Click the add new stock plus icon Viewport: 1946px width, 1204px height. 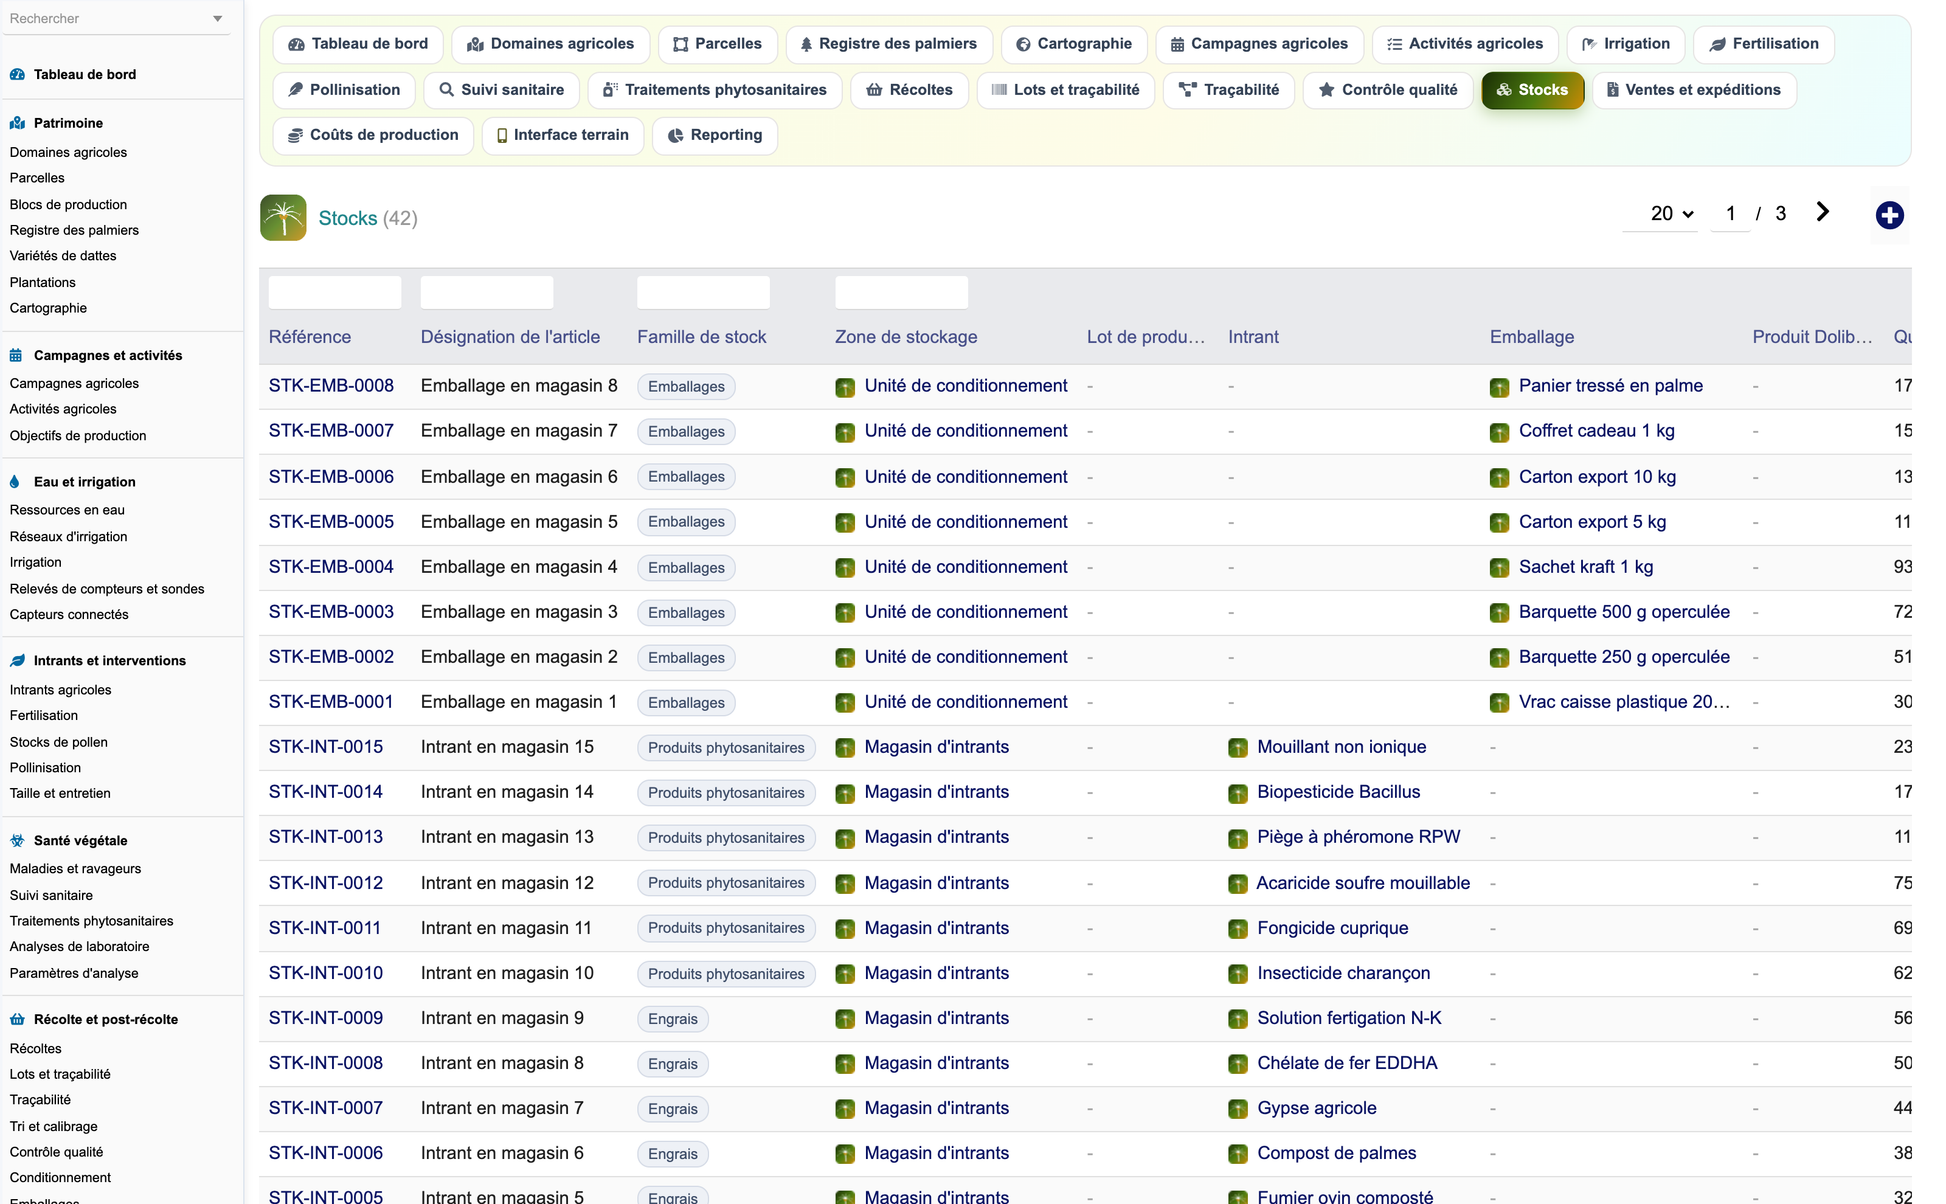click(1889, 215)
